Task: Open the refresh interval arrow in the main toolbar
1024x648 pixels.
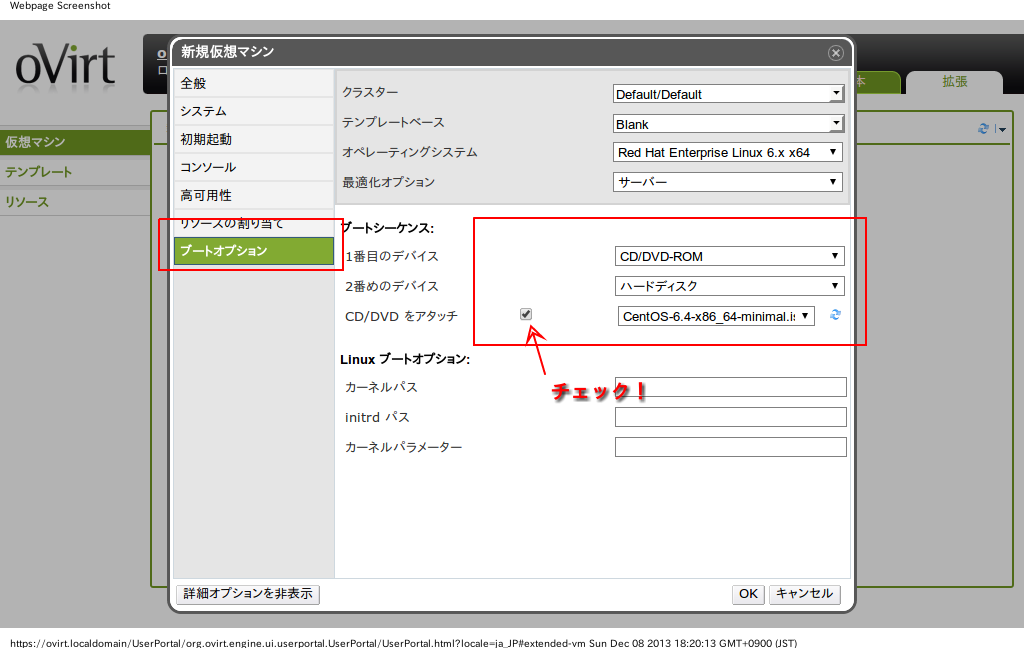Action: [1001, 130]
